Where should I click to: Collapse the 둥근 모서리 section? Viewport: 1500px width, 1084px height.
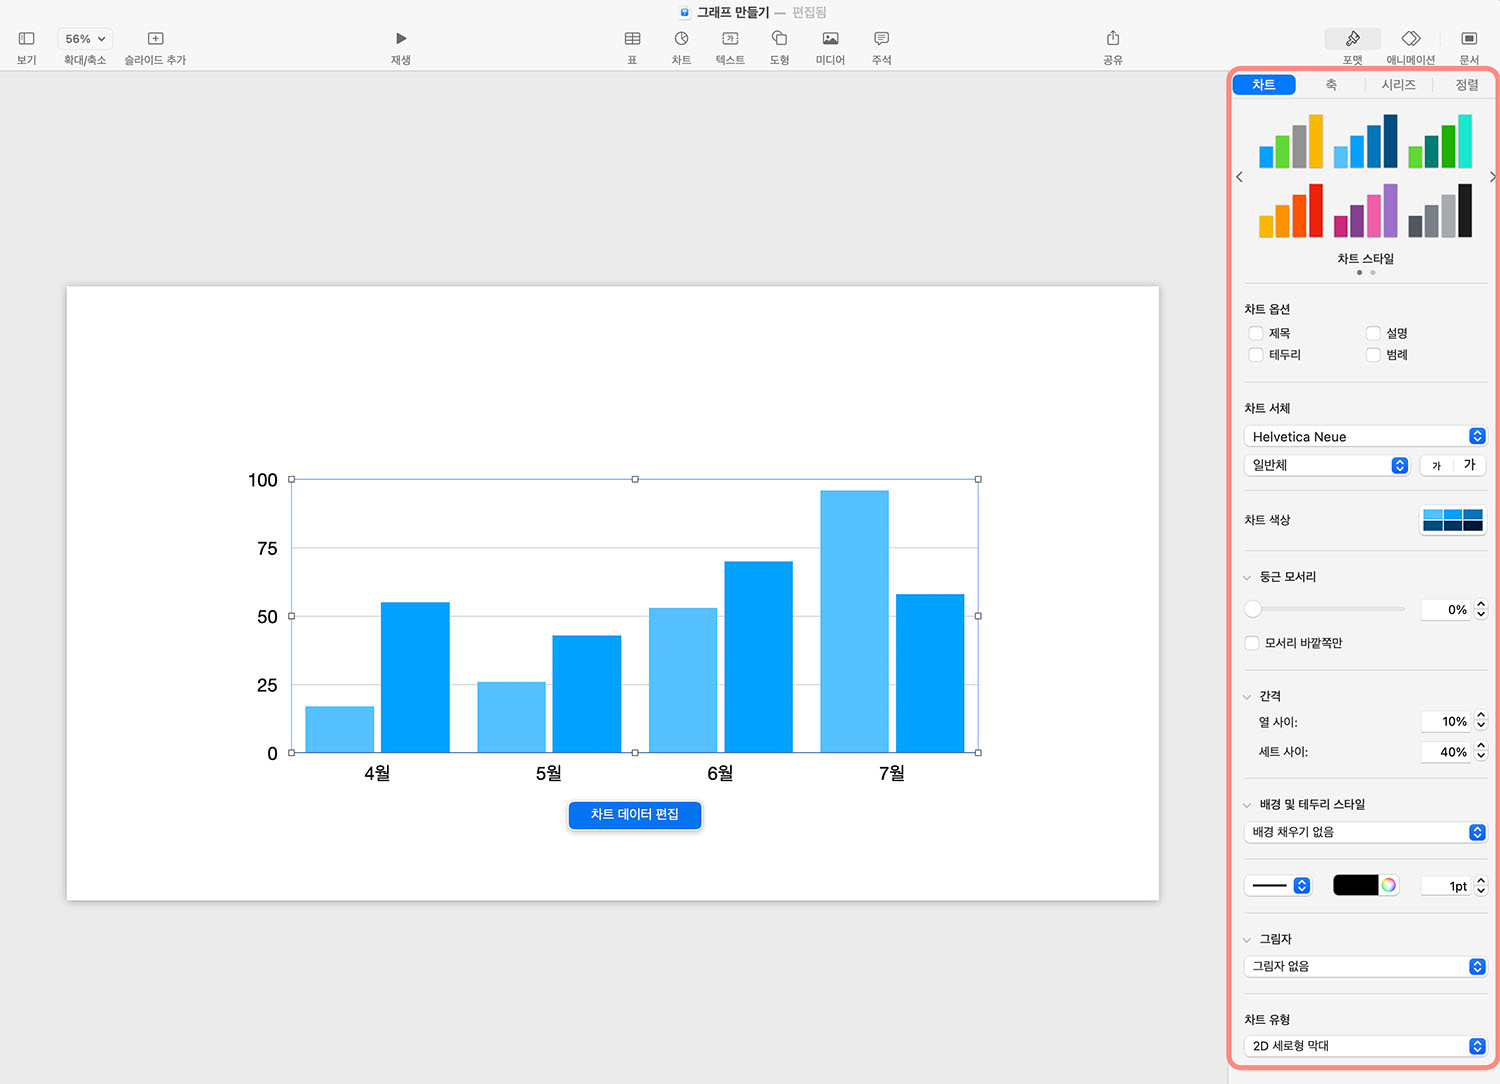(1247, 577)
